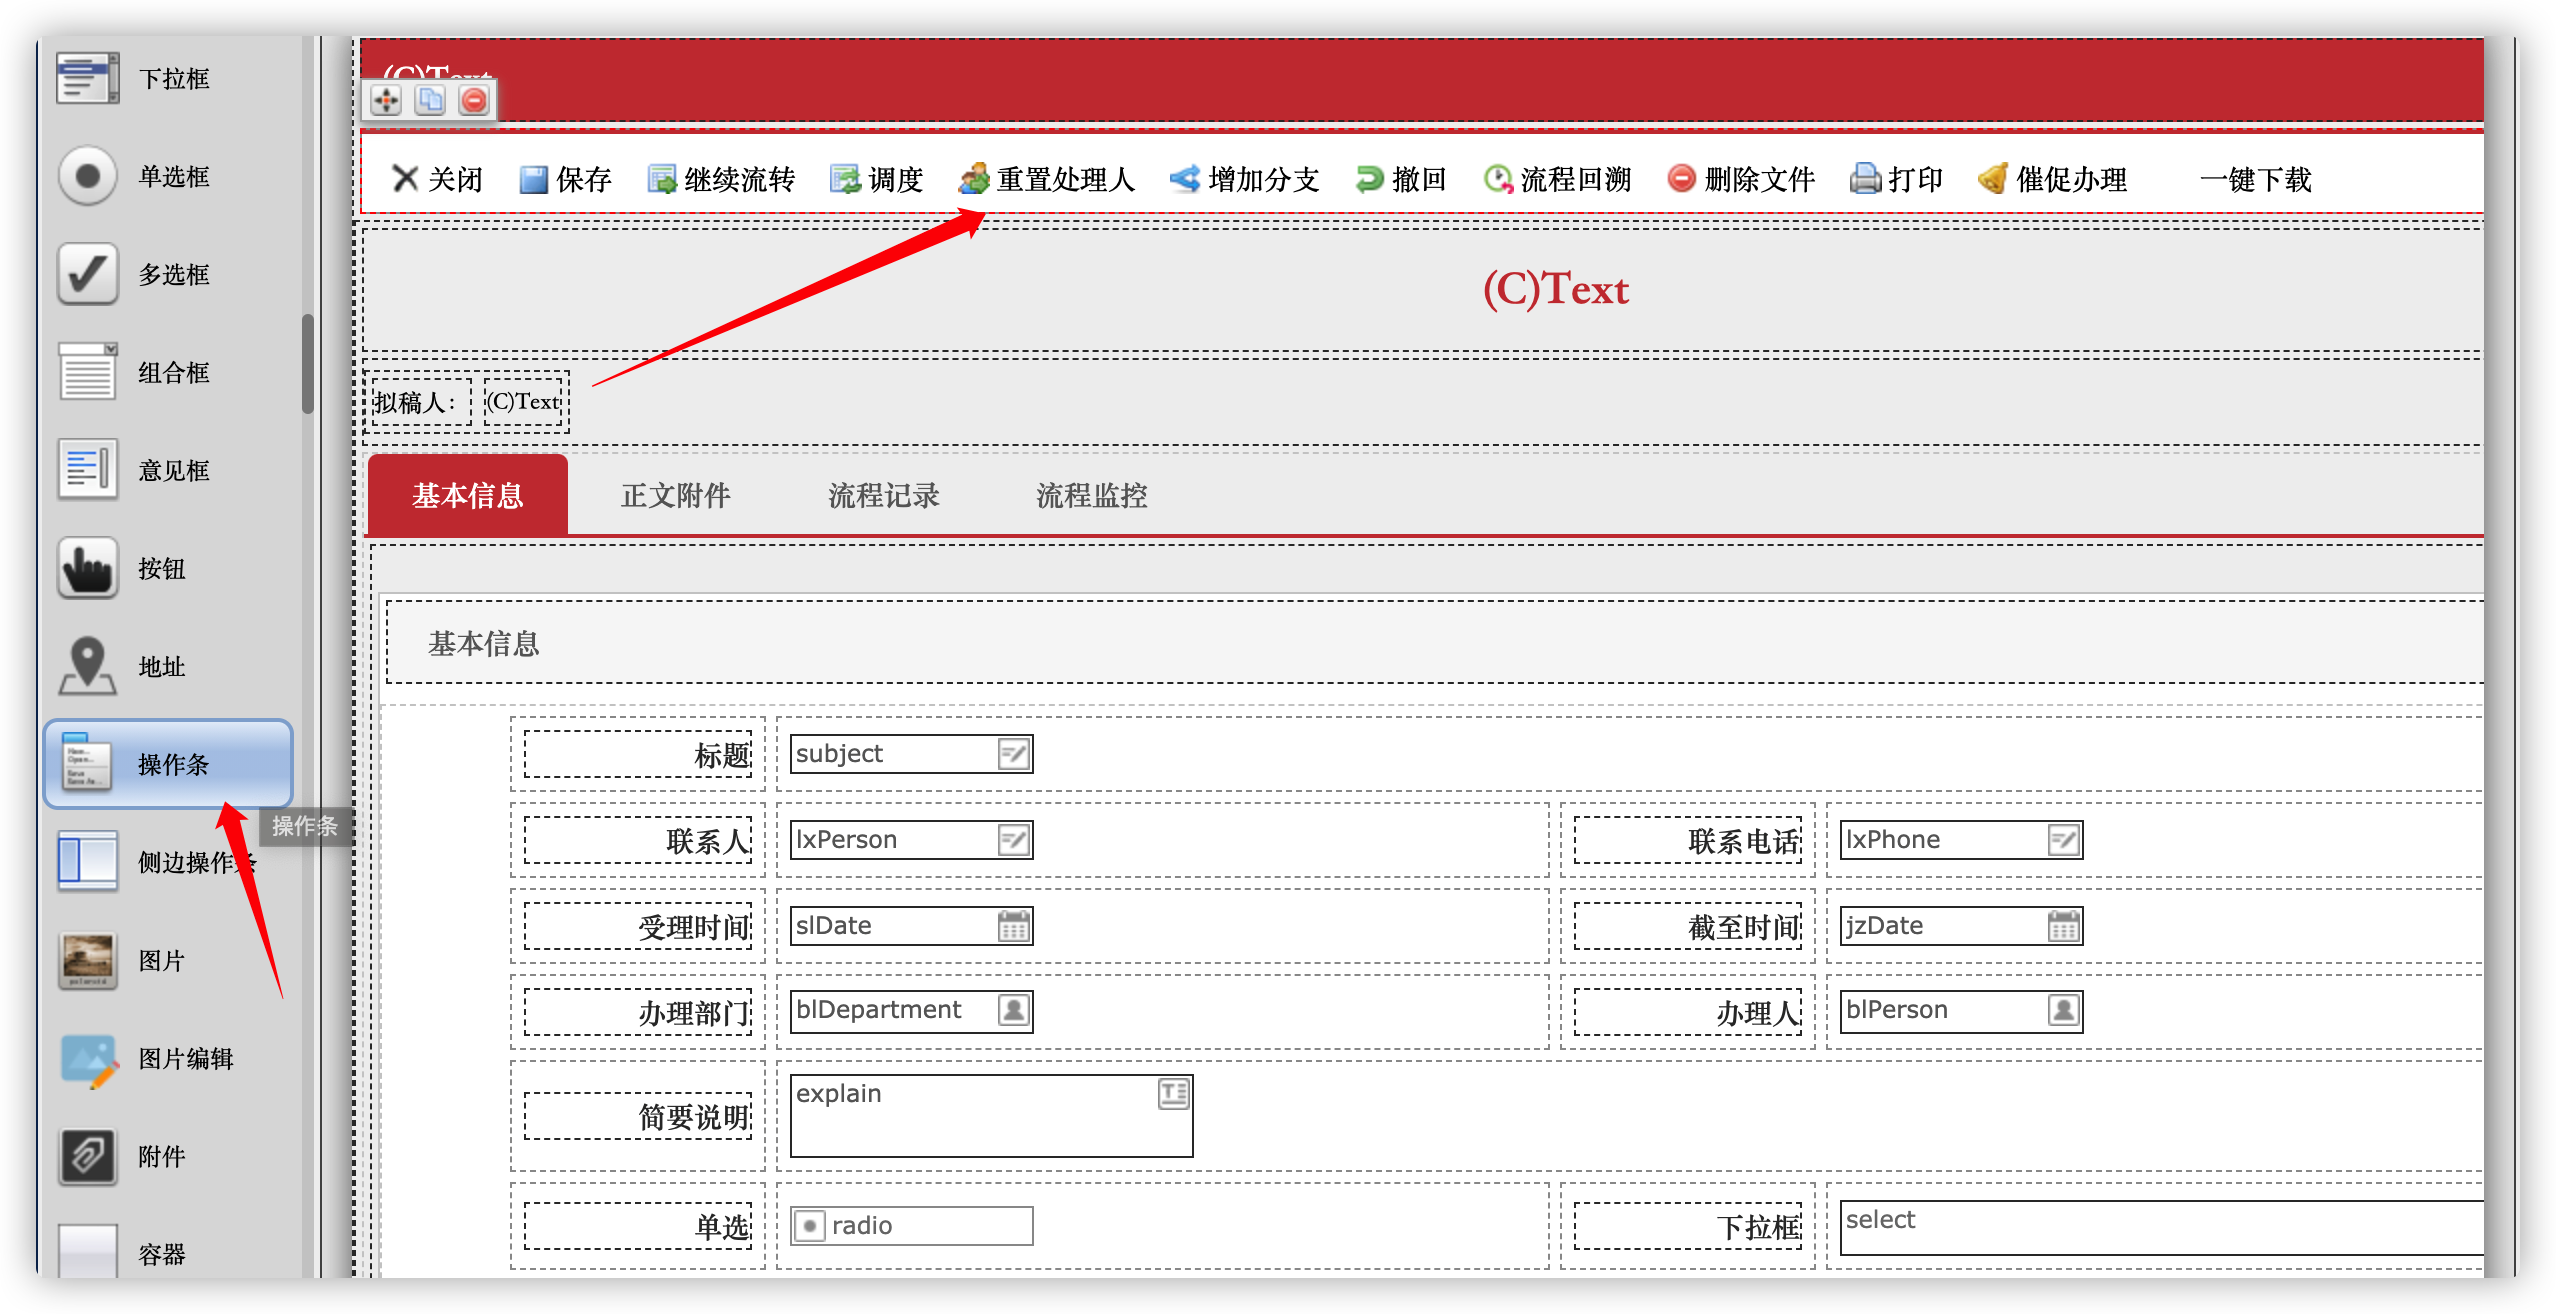Image resolution: width=2556 pixels, height=1314 pixels.
Task: Select the 操作条 action bar component
Action: pyautogui.click(x=168, y=764)
